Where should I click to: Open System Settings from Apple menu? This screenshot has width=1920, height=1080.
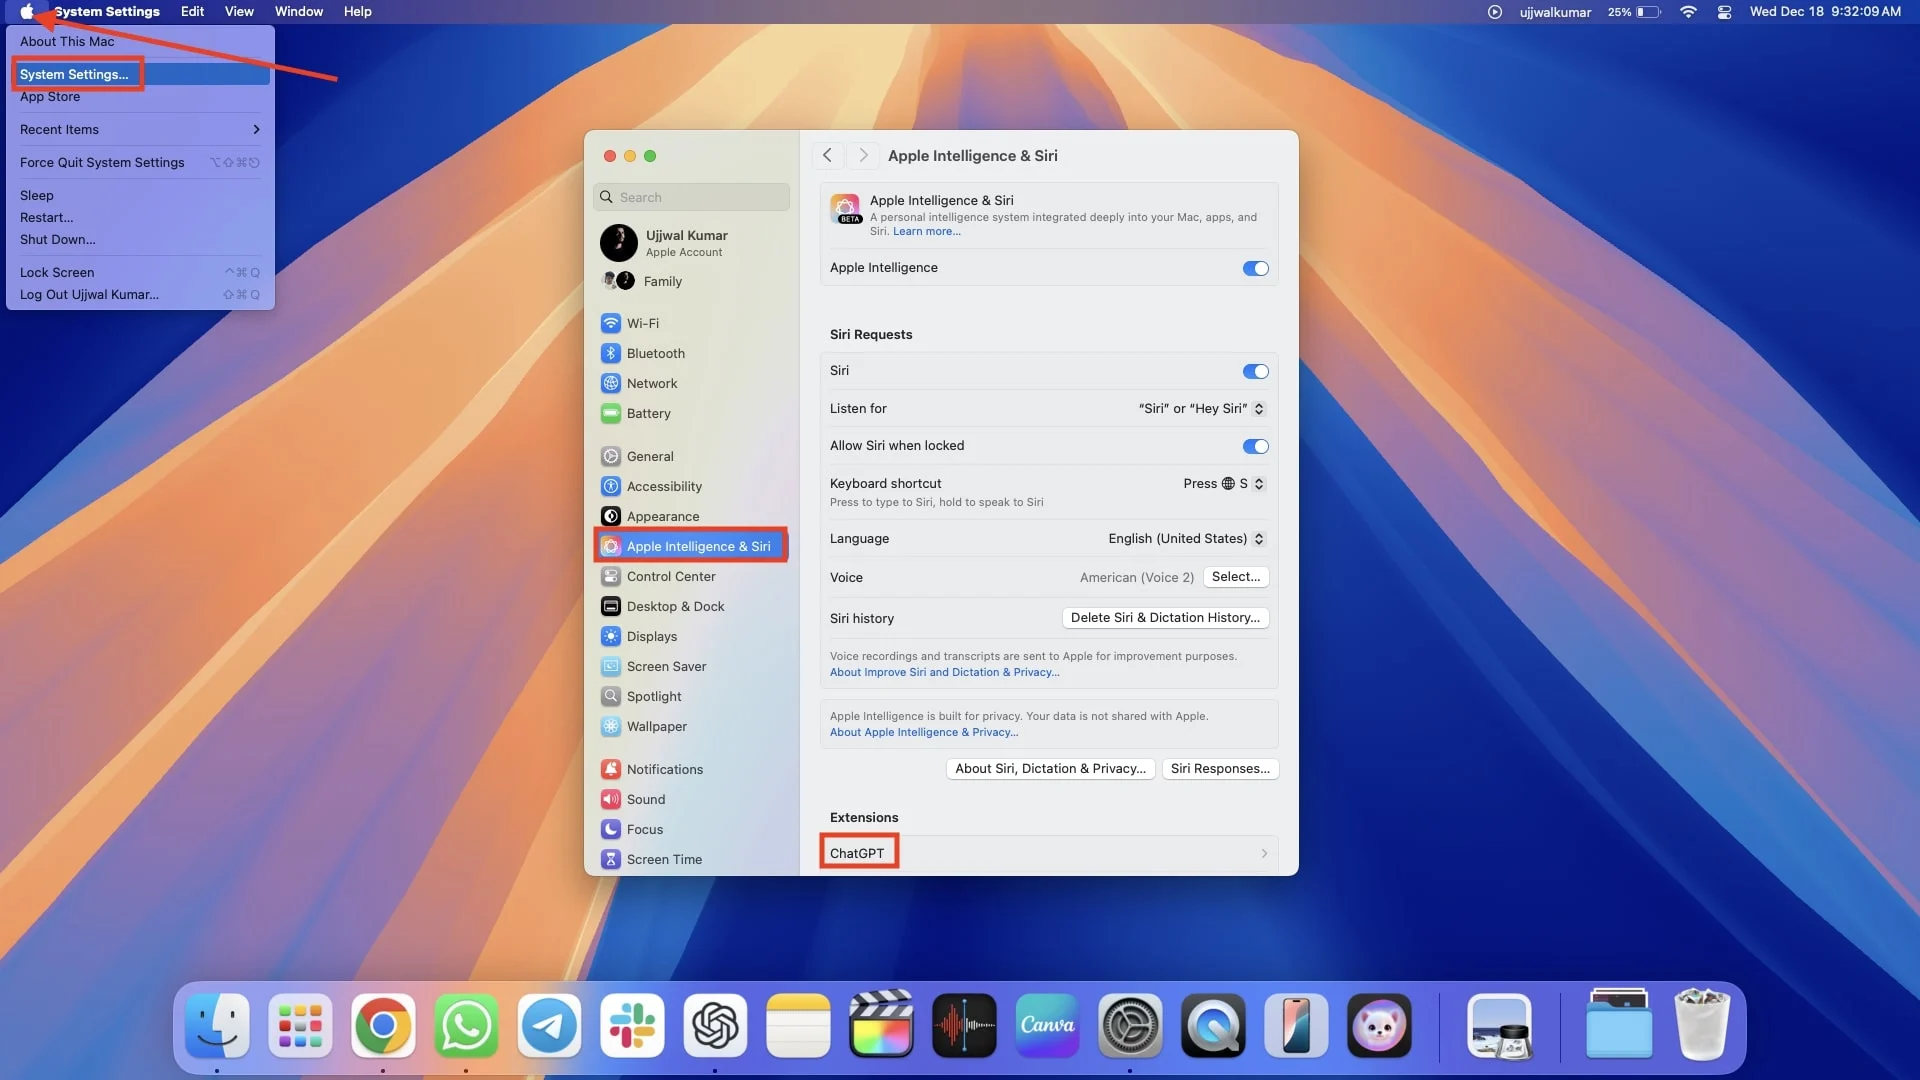pos(74,73)
